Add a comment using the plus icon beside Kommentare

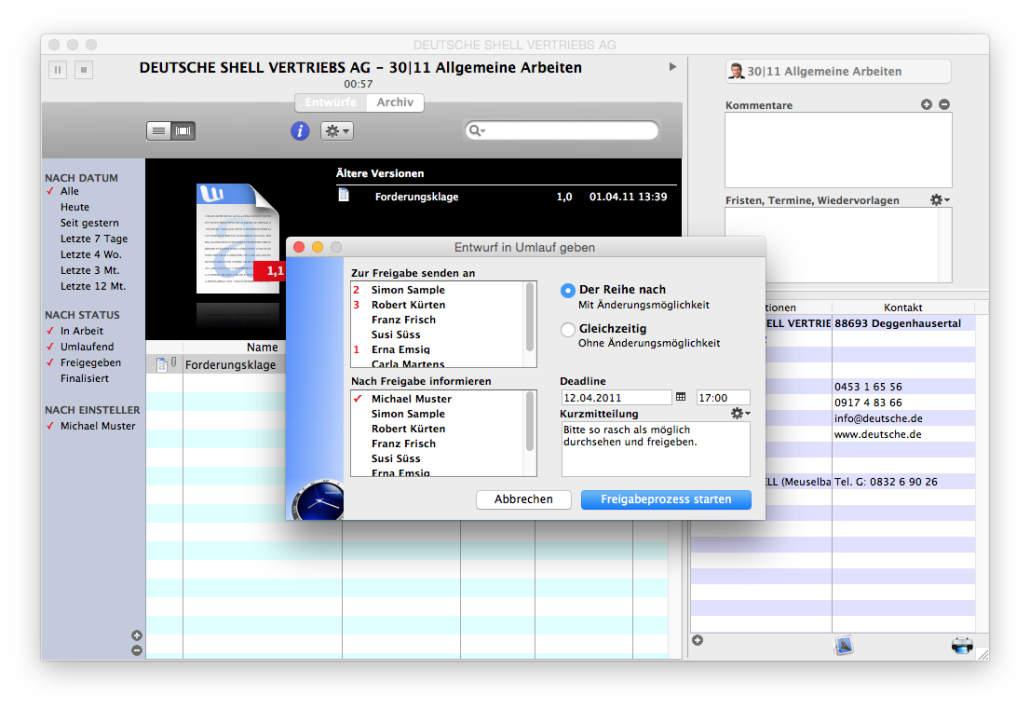(x=928, y=103)
